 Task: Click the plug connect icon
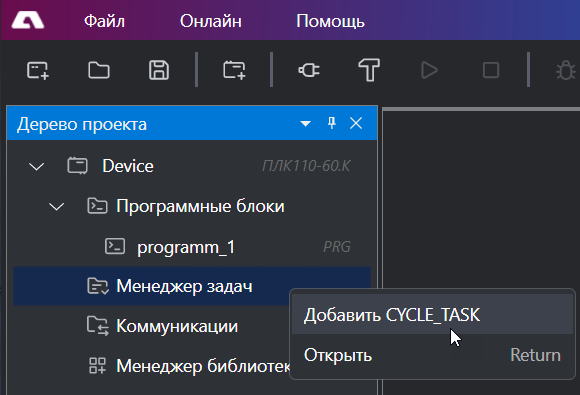[309, 70]
